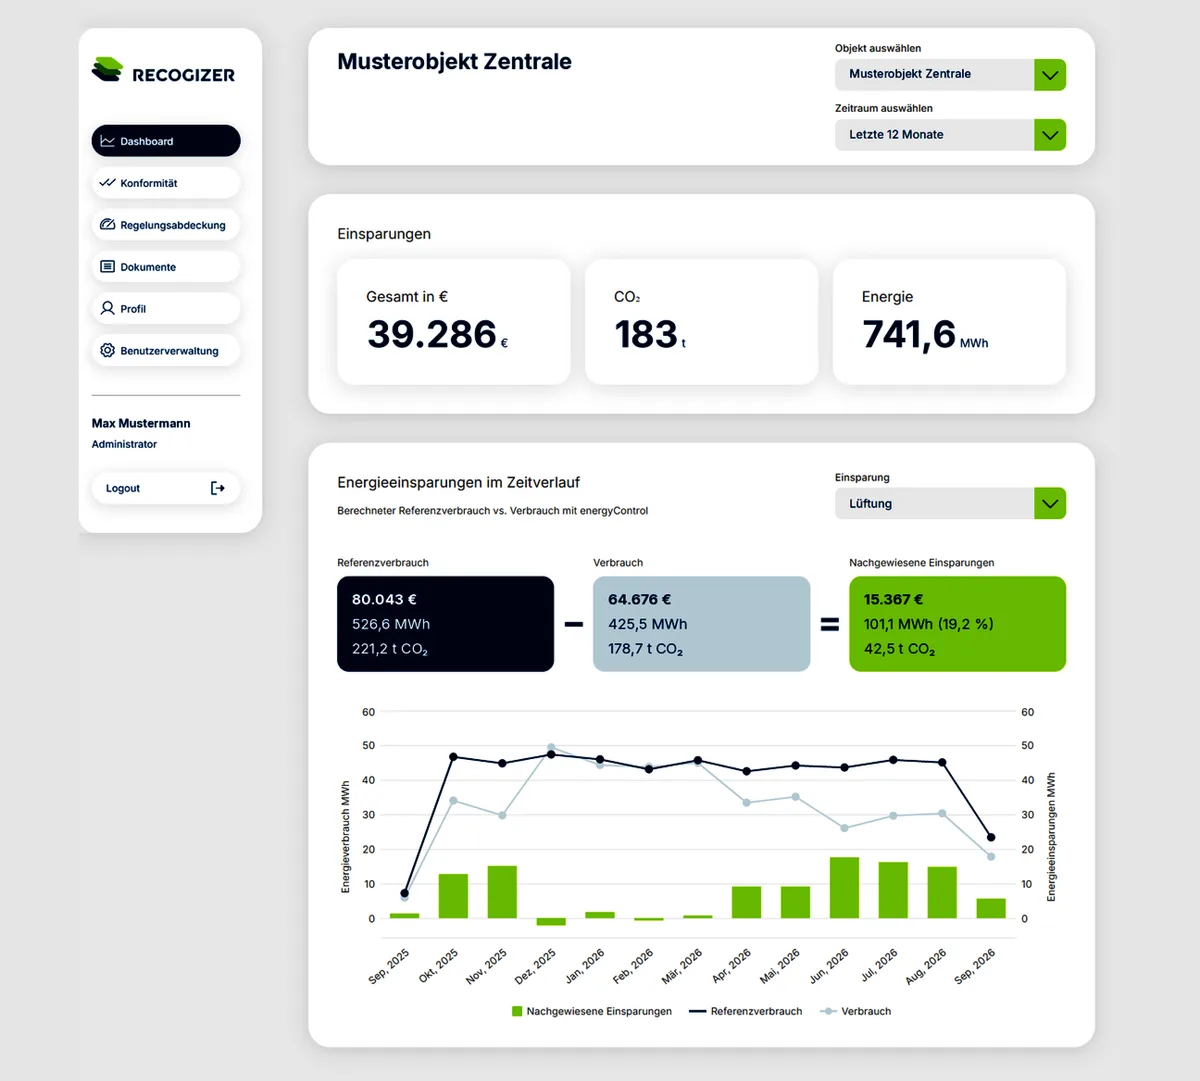The height and width of the screenshot is (1081, 1200).
Task: Click the CO₂ 183 t card
Action: (x=702, y=322)
